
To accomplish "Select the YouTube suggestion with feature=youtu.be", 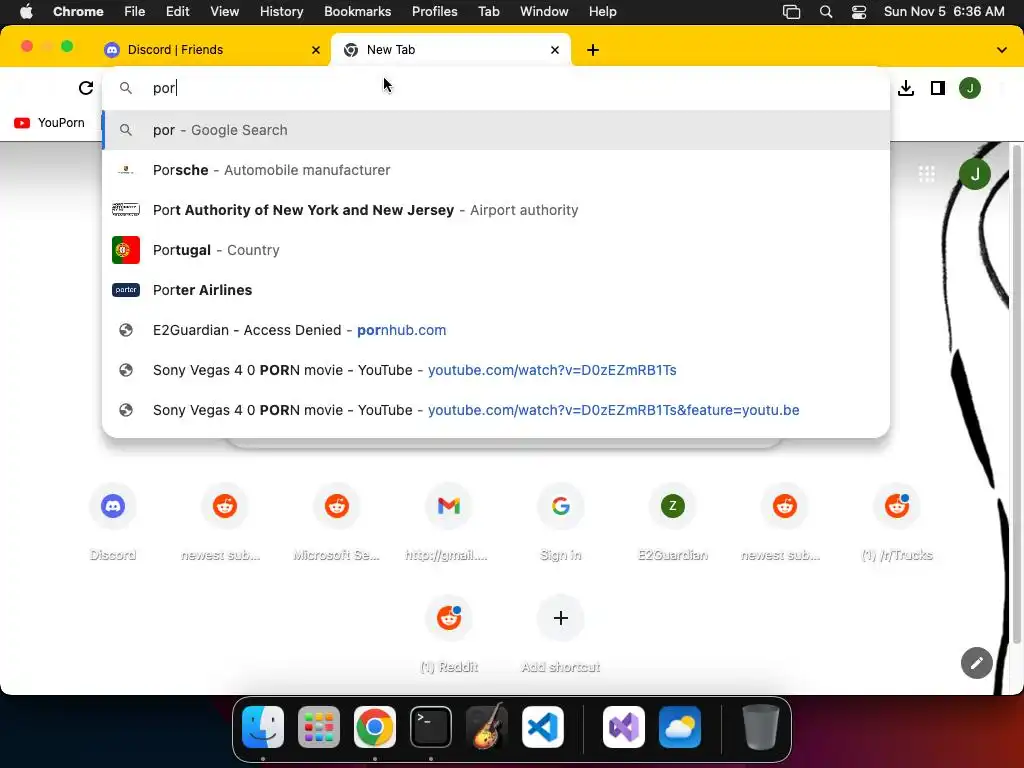I will click(496, 410).
